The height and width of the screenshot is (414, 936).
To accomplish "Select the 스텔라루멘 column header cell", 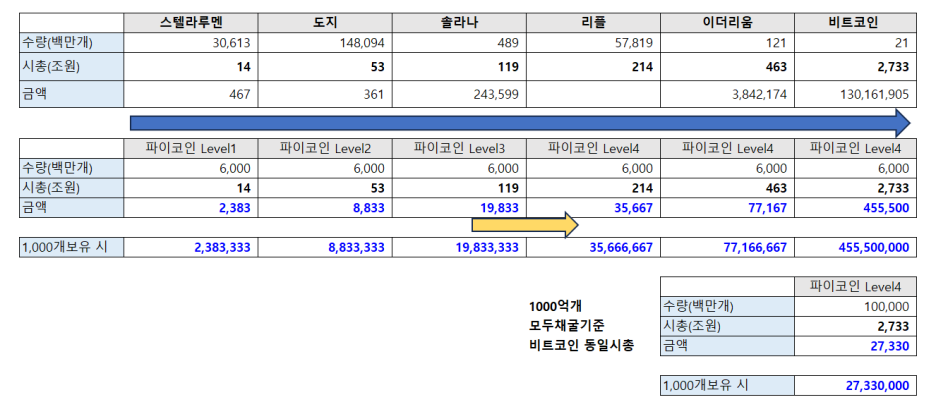I will tap(191, 23).
